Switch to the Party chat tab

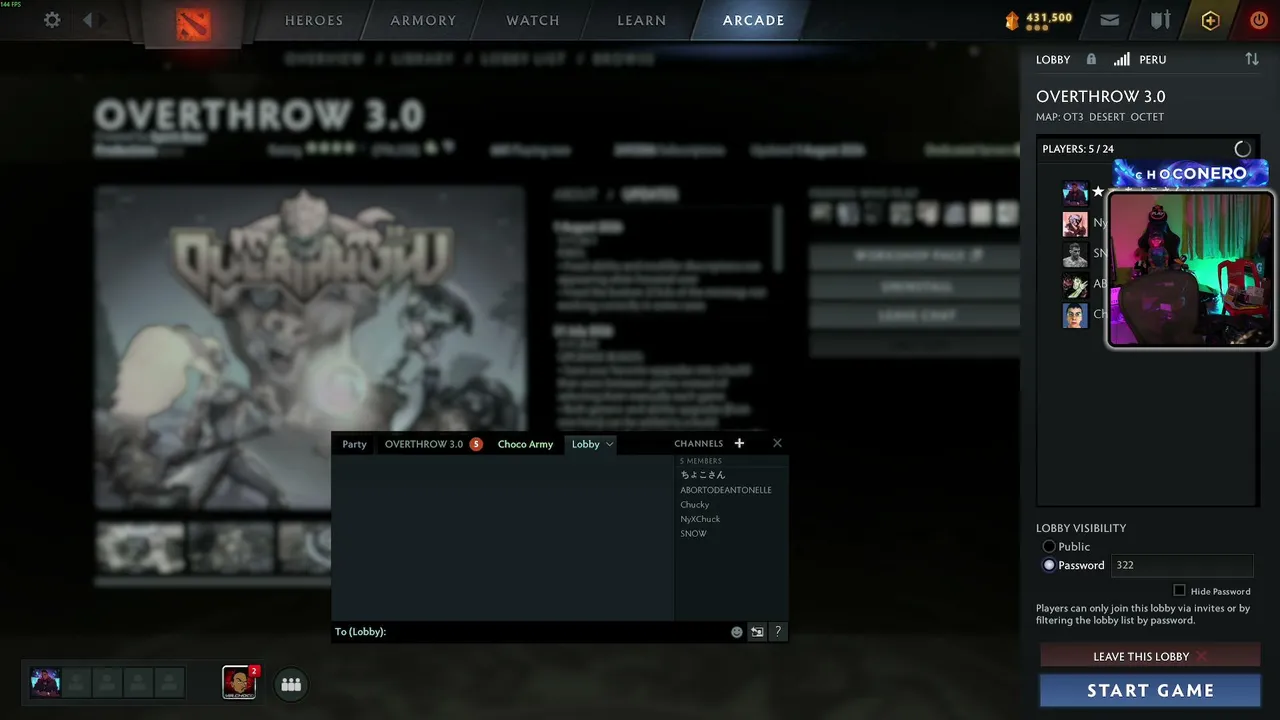click(x=354, y=444)
